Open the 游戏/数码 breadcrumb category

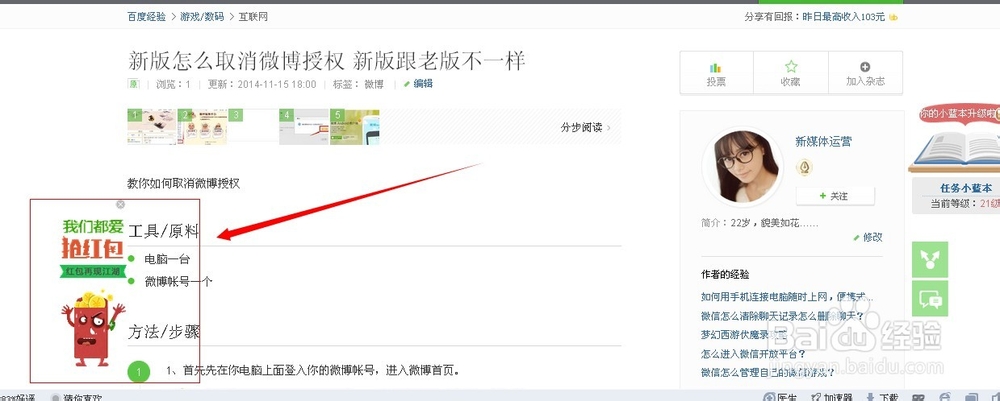pyautogui.click(x=202, y=17)
